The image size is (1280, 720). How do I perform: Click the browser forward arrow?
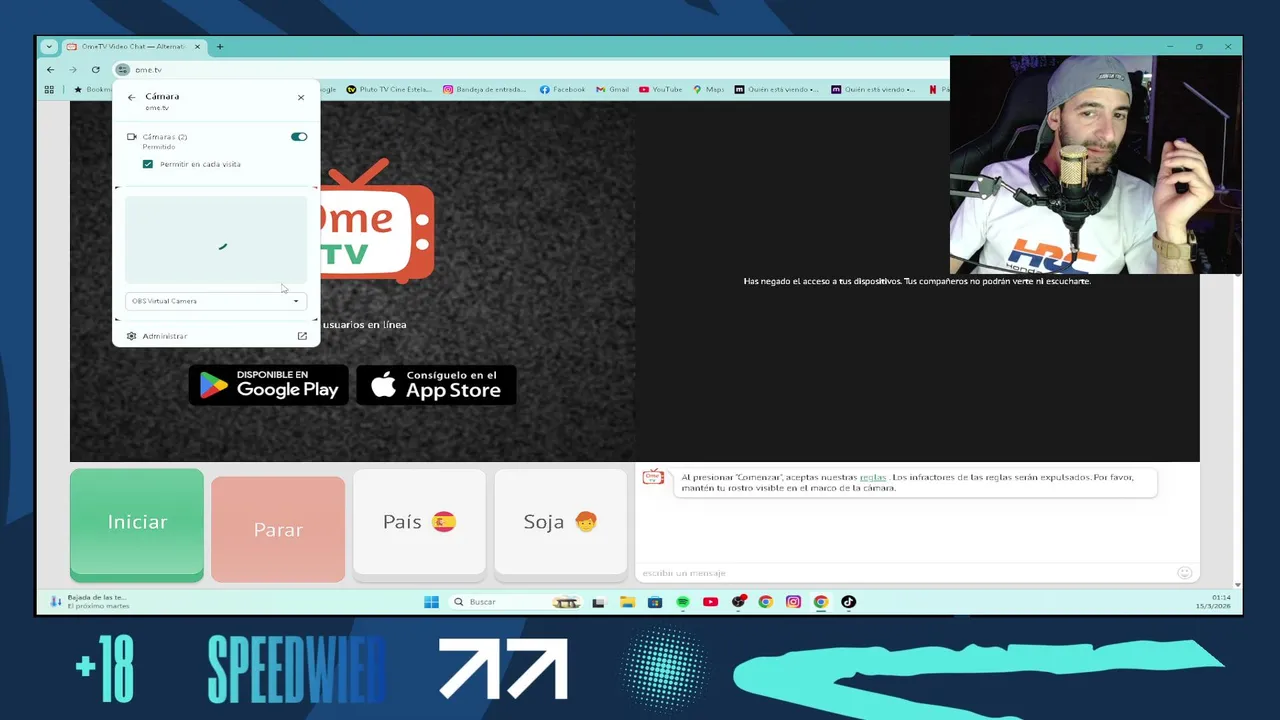tap(73, 70)
